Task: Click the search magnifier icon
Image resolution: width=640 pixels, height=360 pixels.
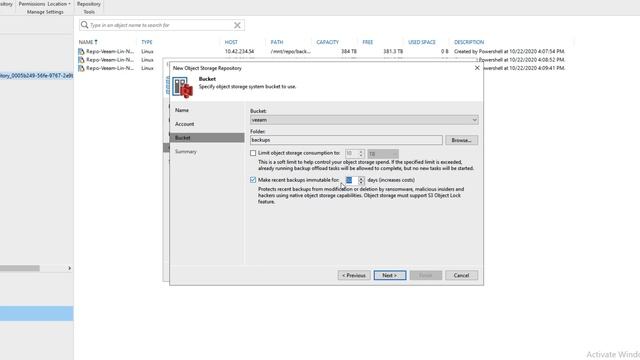Action: pos(84,25)
